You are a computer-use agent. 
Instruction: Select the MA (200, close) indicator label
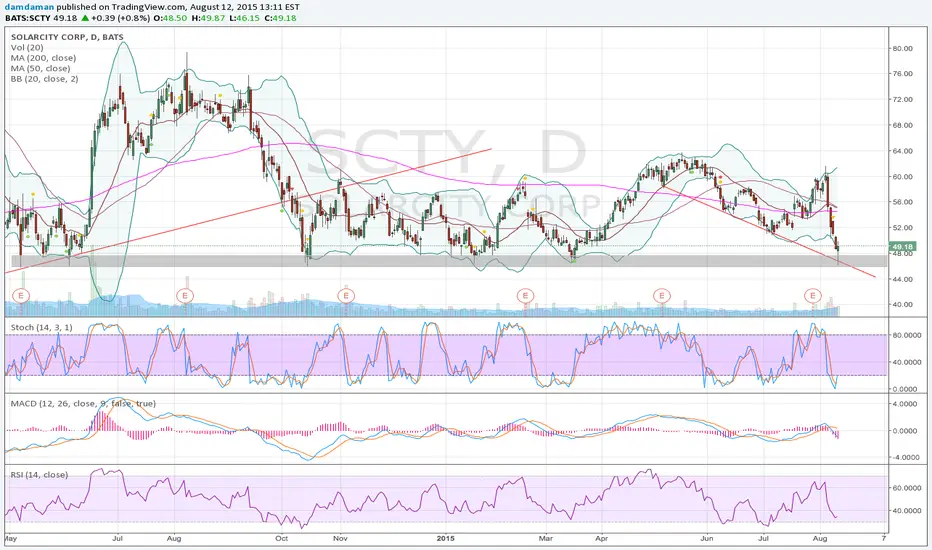click(x=43, y=58)
